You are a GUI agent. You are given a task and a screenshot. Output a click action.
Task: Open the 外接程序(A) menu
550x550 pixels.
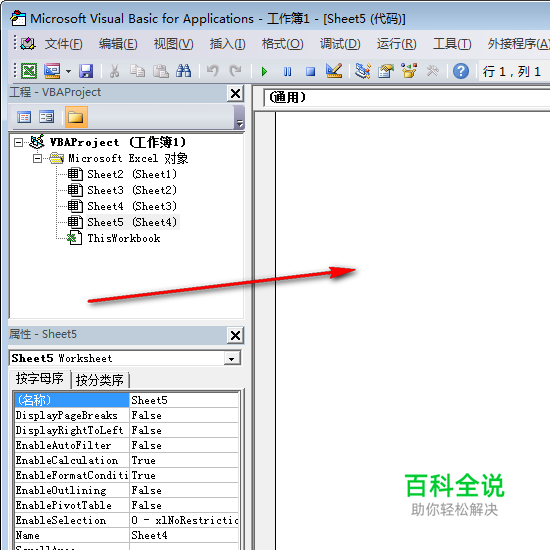pyautogui.click(x=518, y=44)
